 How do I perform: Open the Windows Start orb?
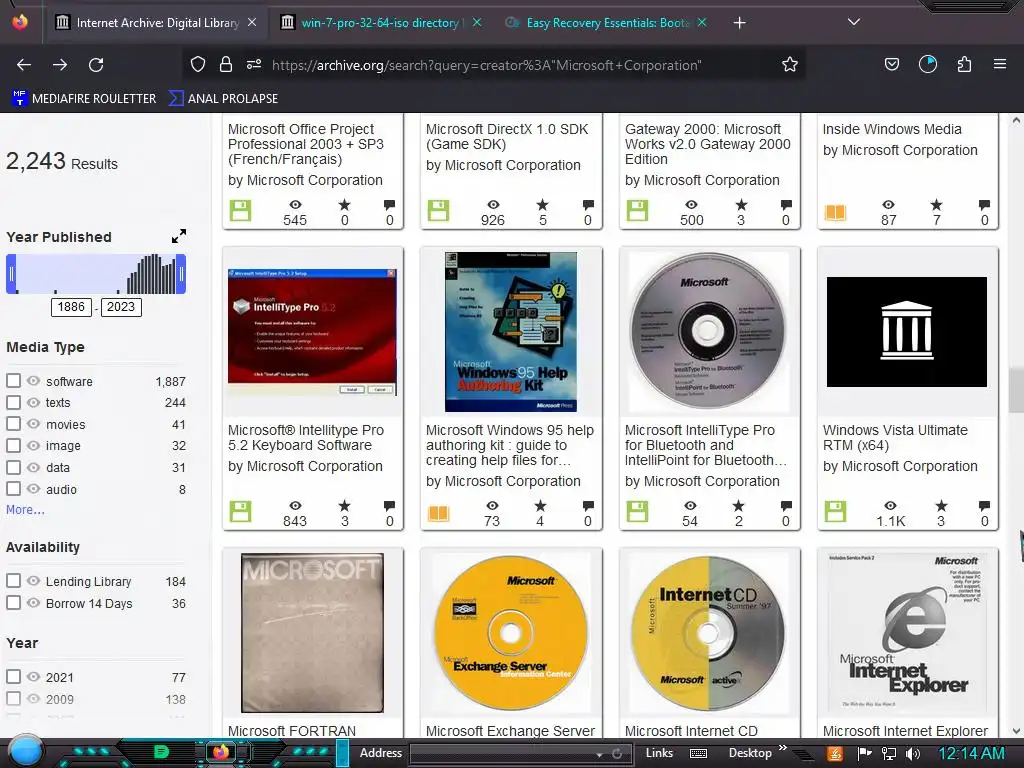26,751
